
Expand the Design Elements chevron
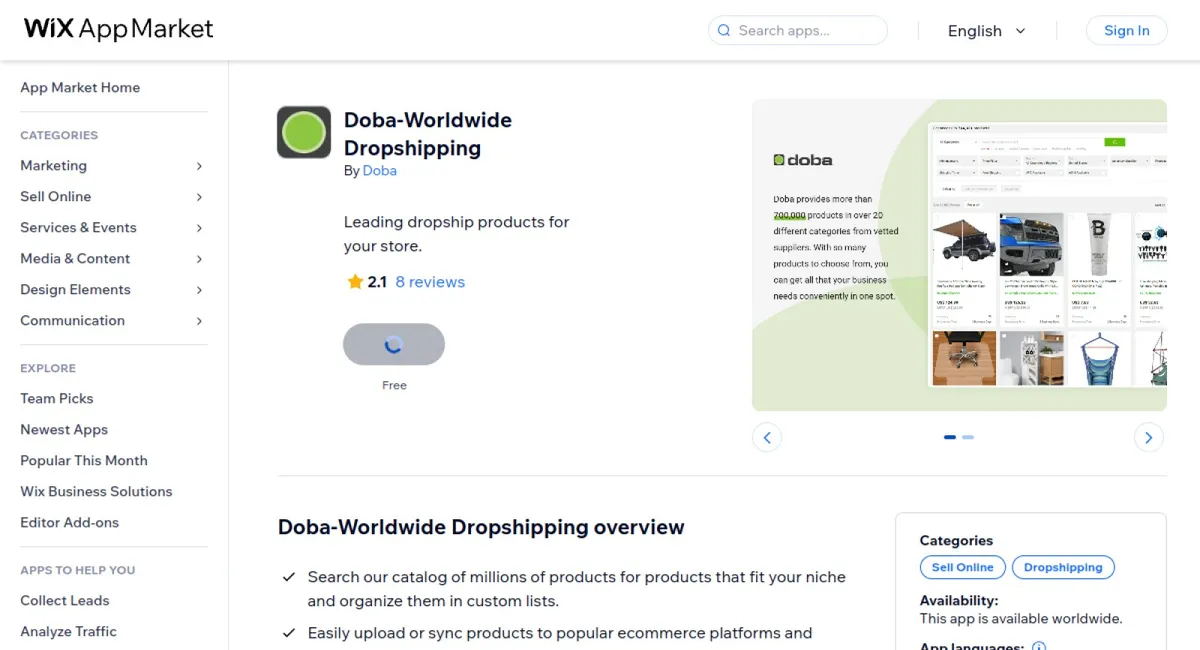pos(199,290)
